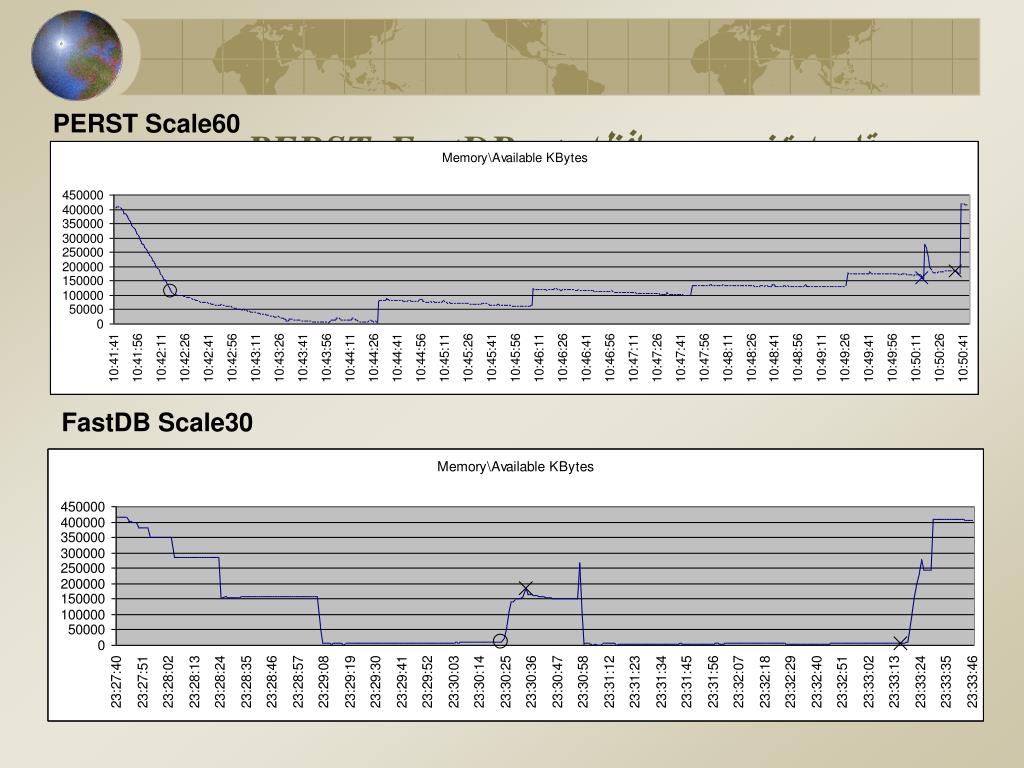Click the 23:32:40 time label
This screenshot has height=768, width=1024.
coord(816,682)
